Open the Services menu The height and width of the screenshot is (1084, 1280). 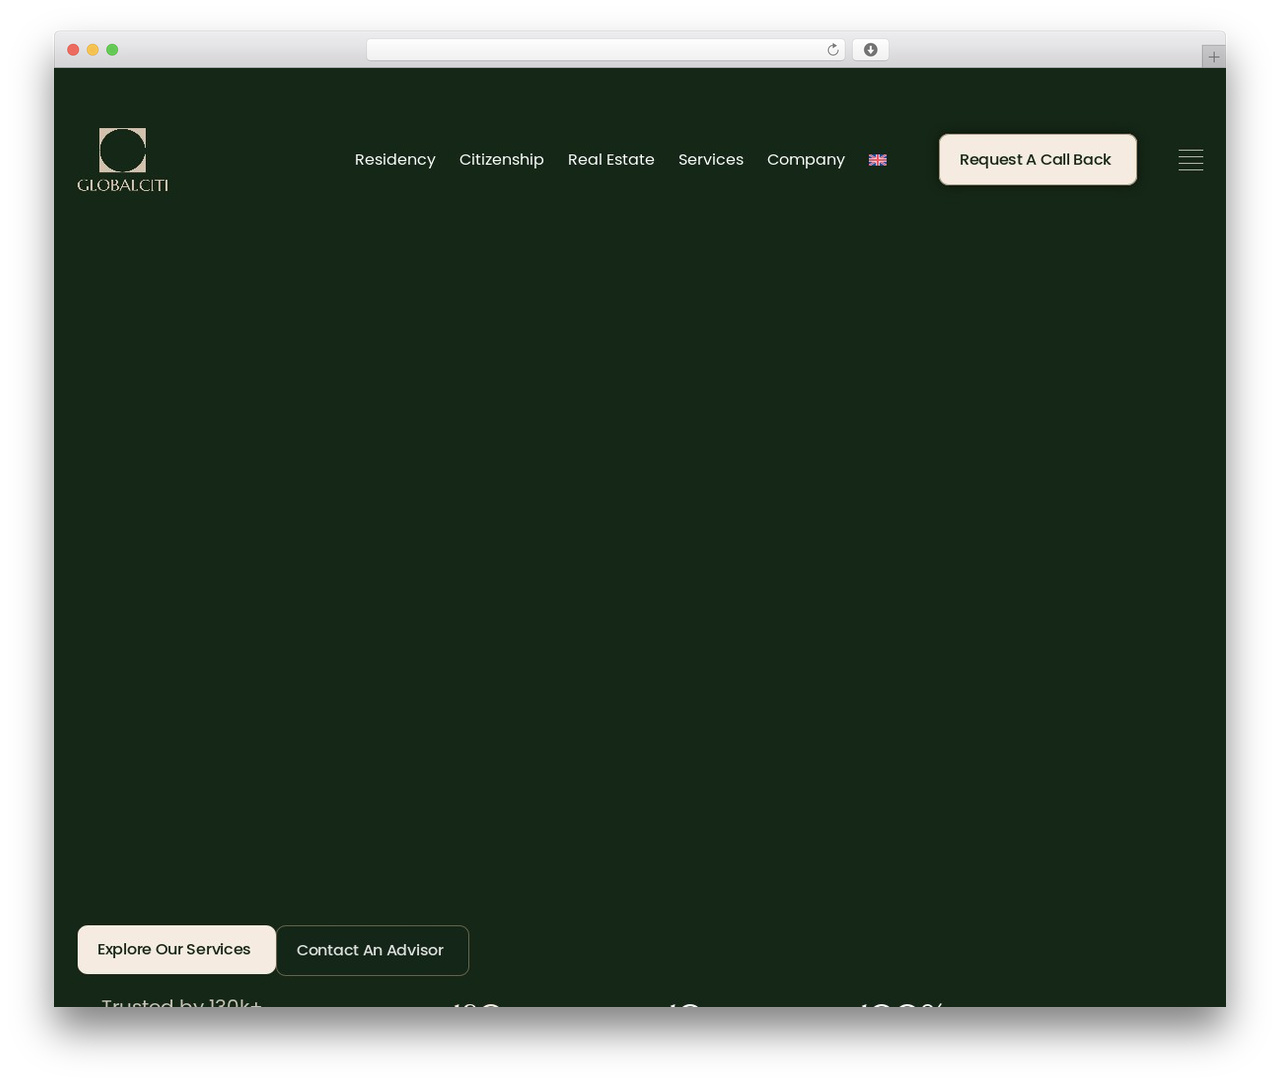(711, 160)
